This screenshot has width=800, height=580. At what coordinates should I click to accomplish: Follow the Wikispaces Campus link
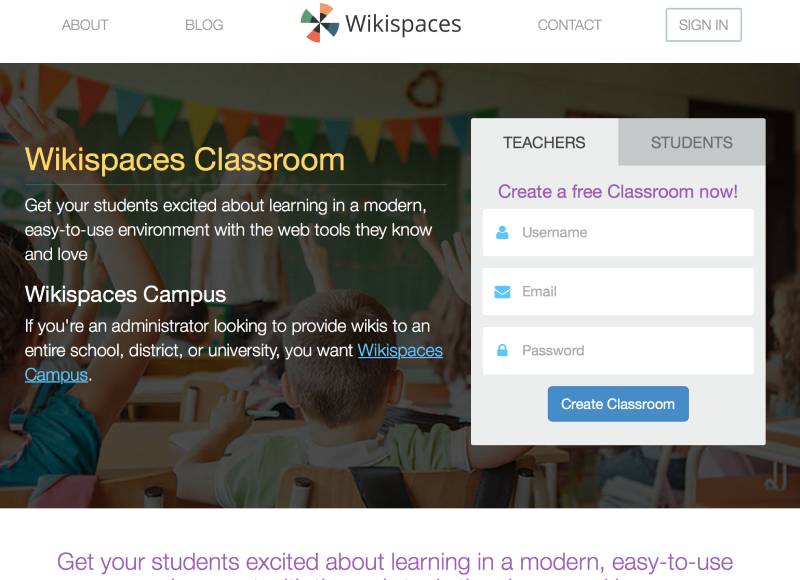pos(400,351)
